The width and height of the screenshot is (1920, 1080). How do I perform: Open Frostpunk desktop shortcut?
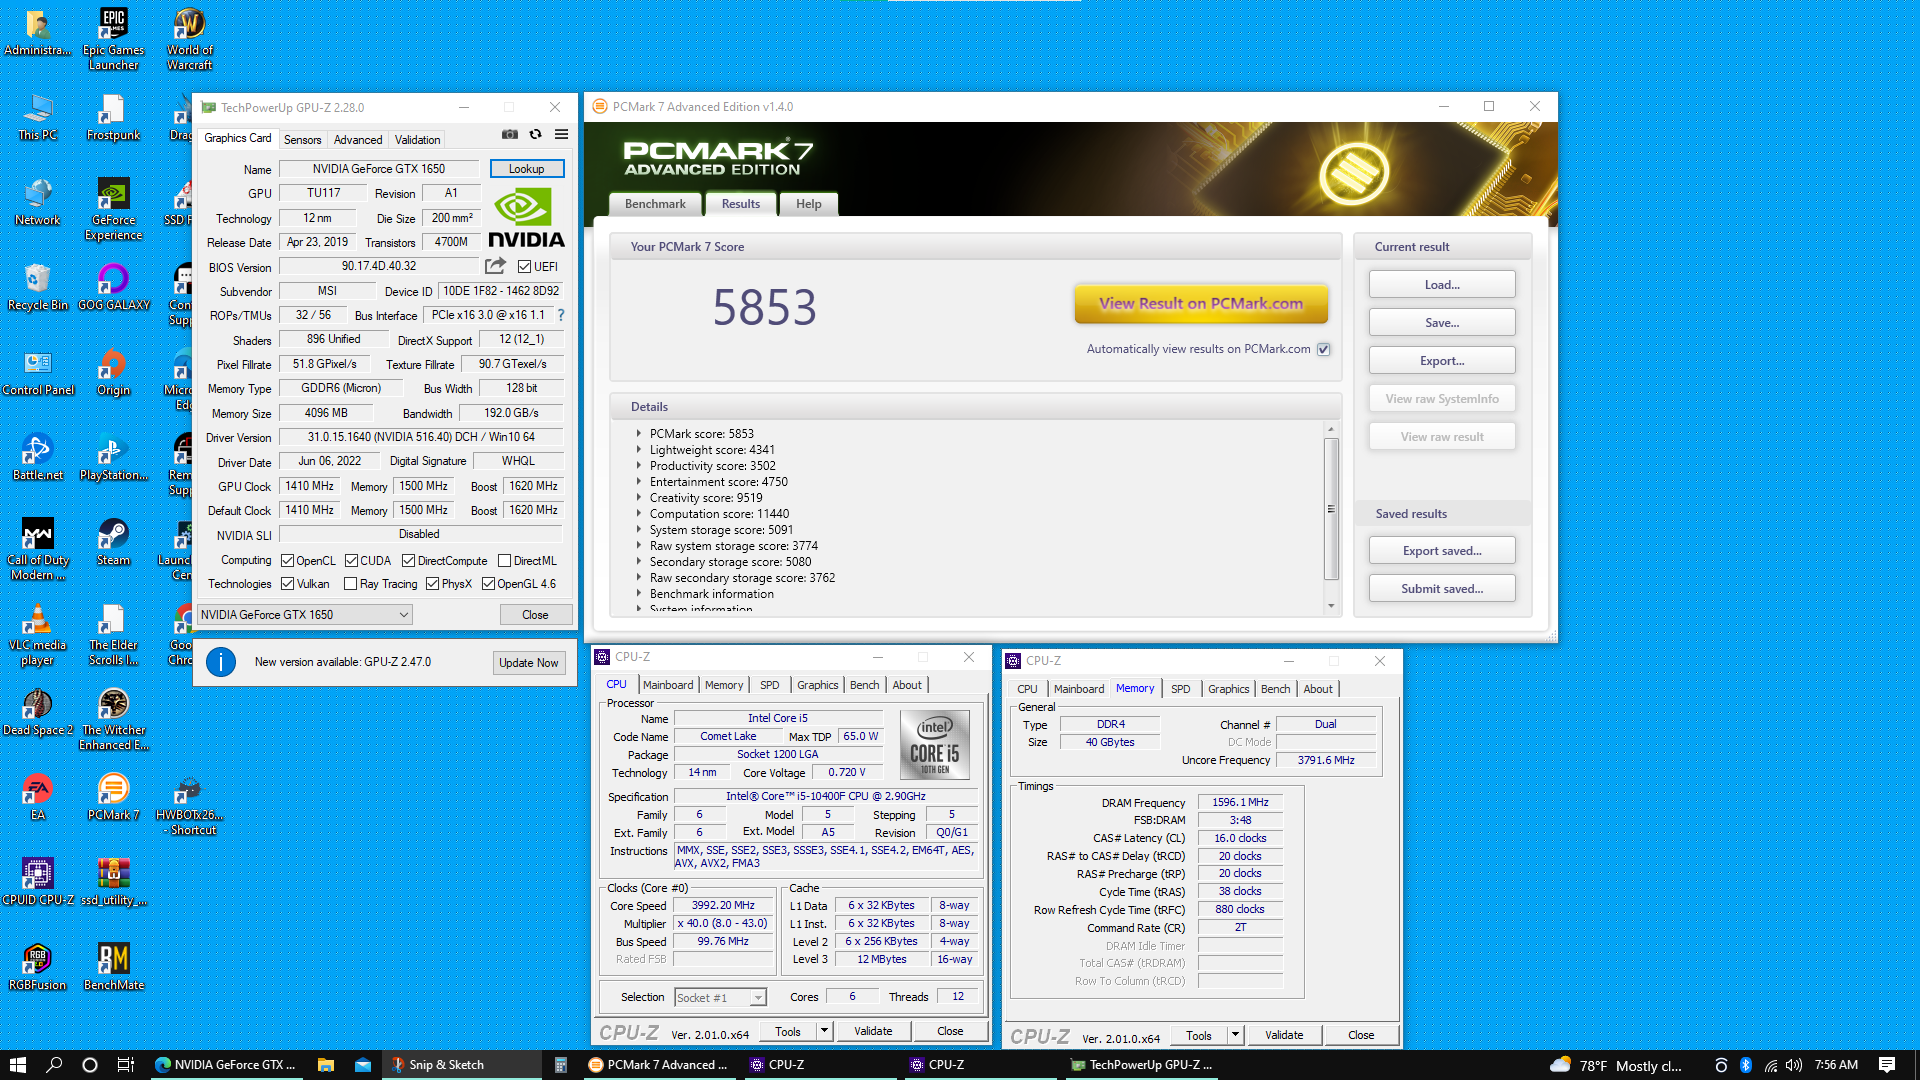coord(113,118)
